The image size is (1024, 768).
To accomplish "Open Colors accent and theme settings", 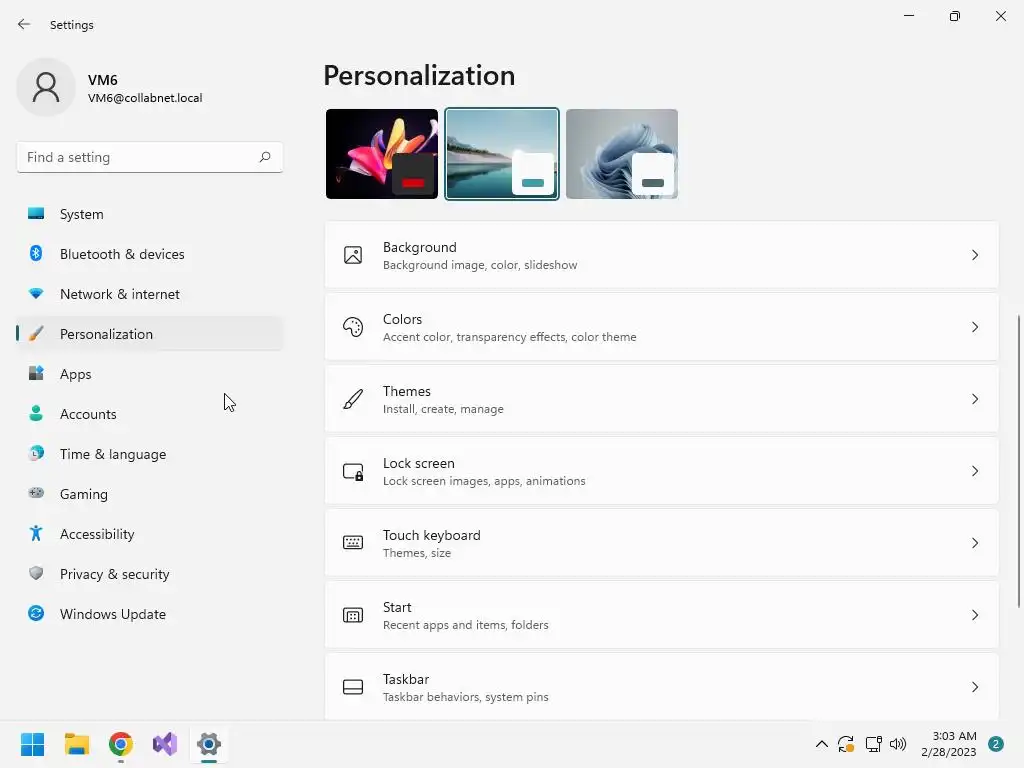I will 662,327.
